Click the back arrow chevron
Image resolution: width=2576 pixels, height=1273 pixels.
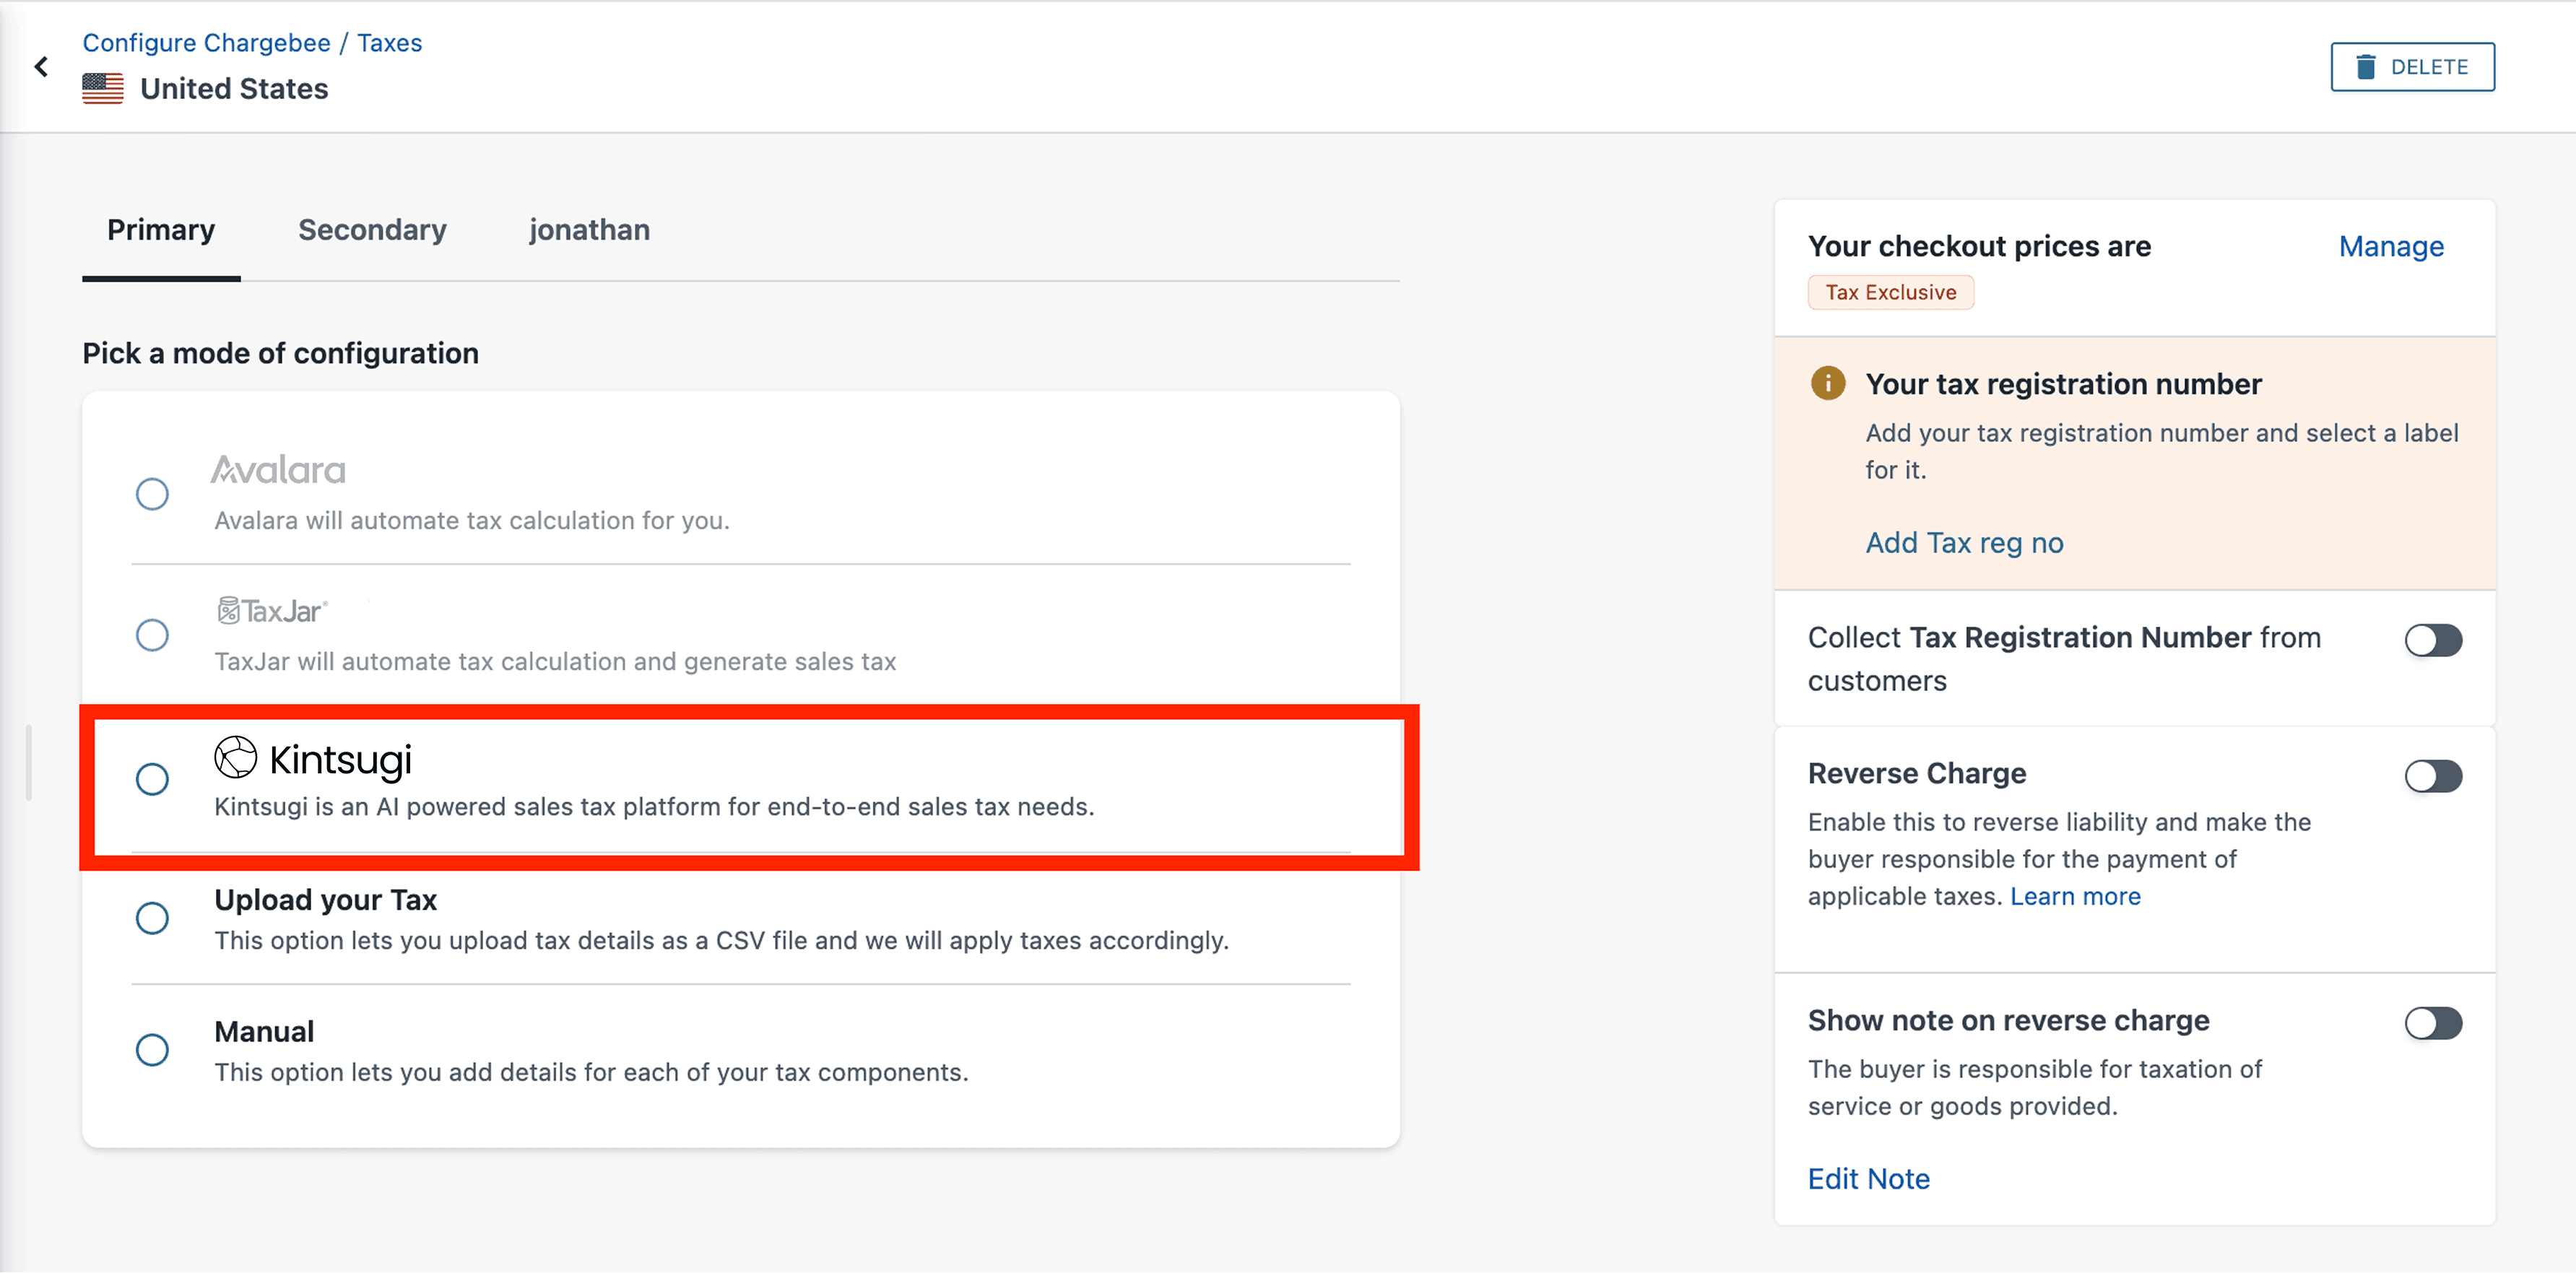41,67
